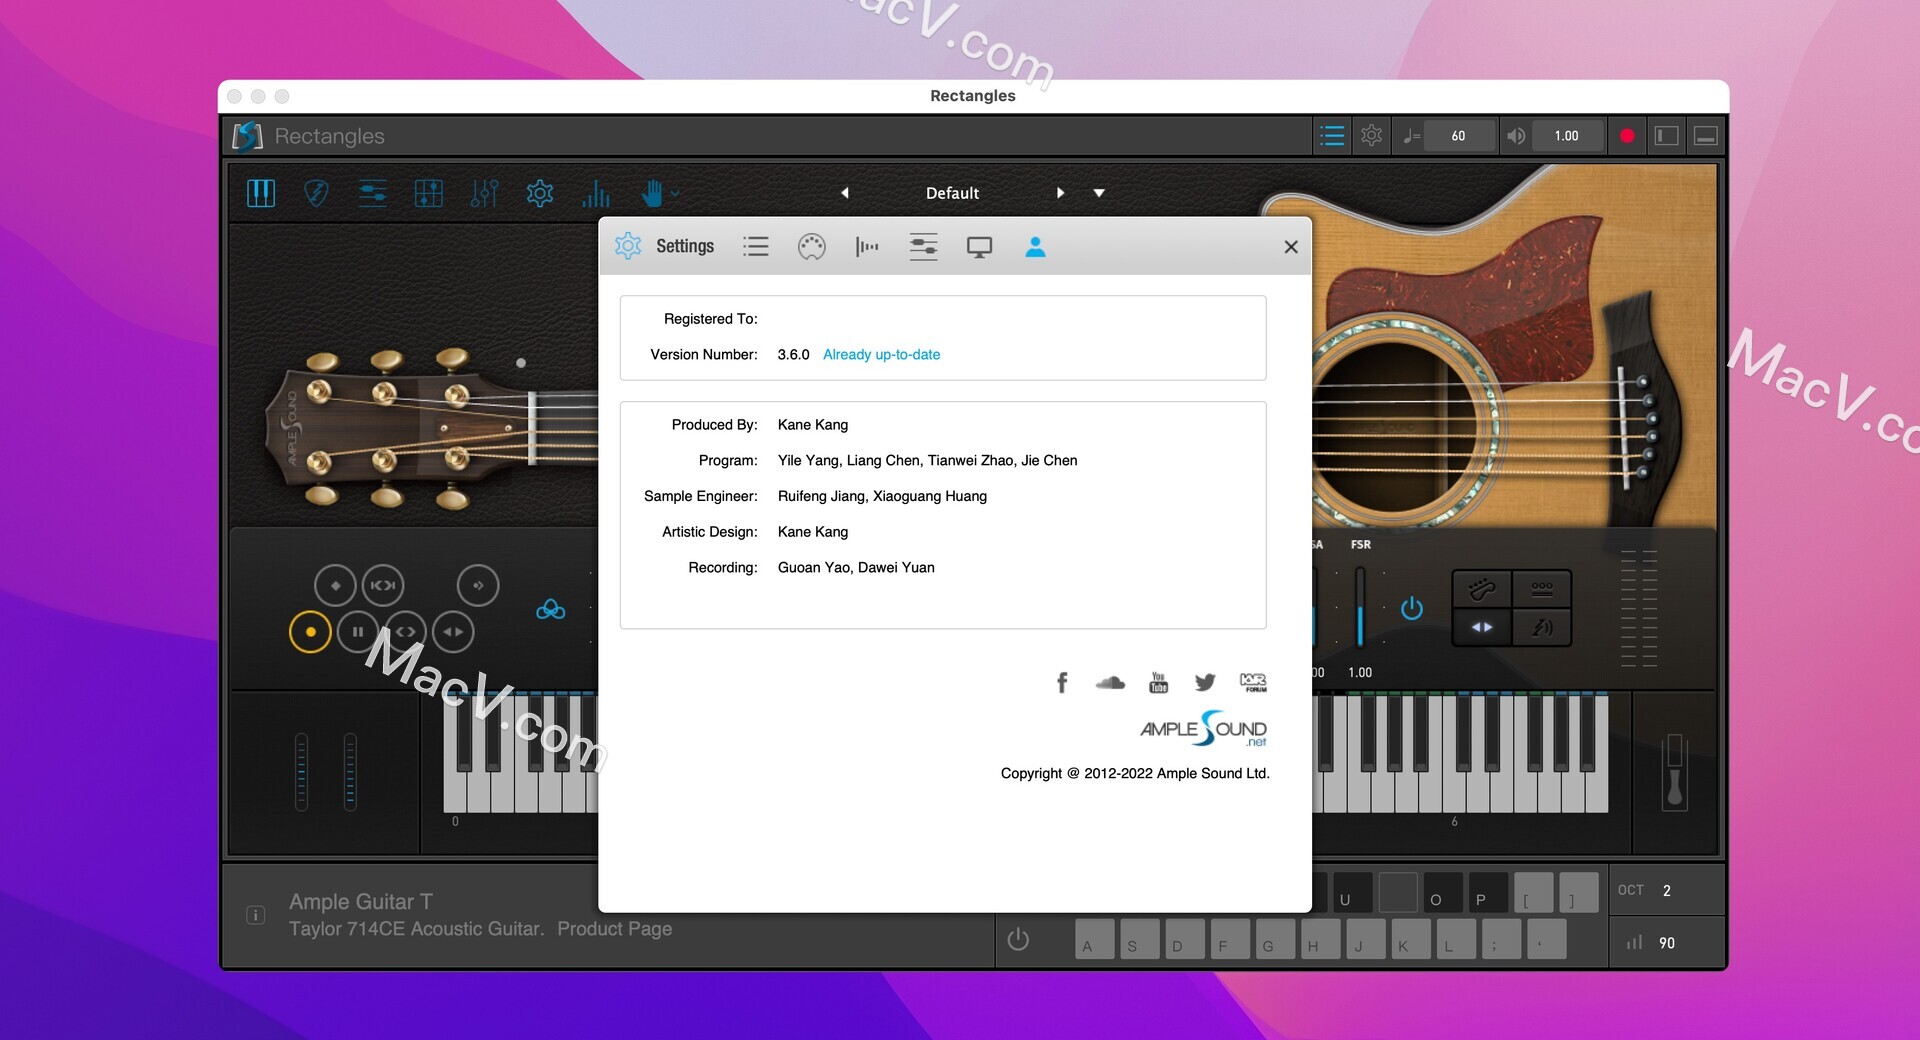Click the tempo field showing 60

1458,136
